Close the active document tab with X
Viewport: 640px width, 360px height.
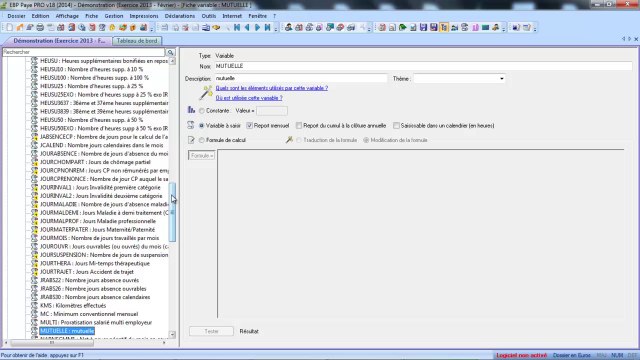click(x=636, y=39)
